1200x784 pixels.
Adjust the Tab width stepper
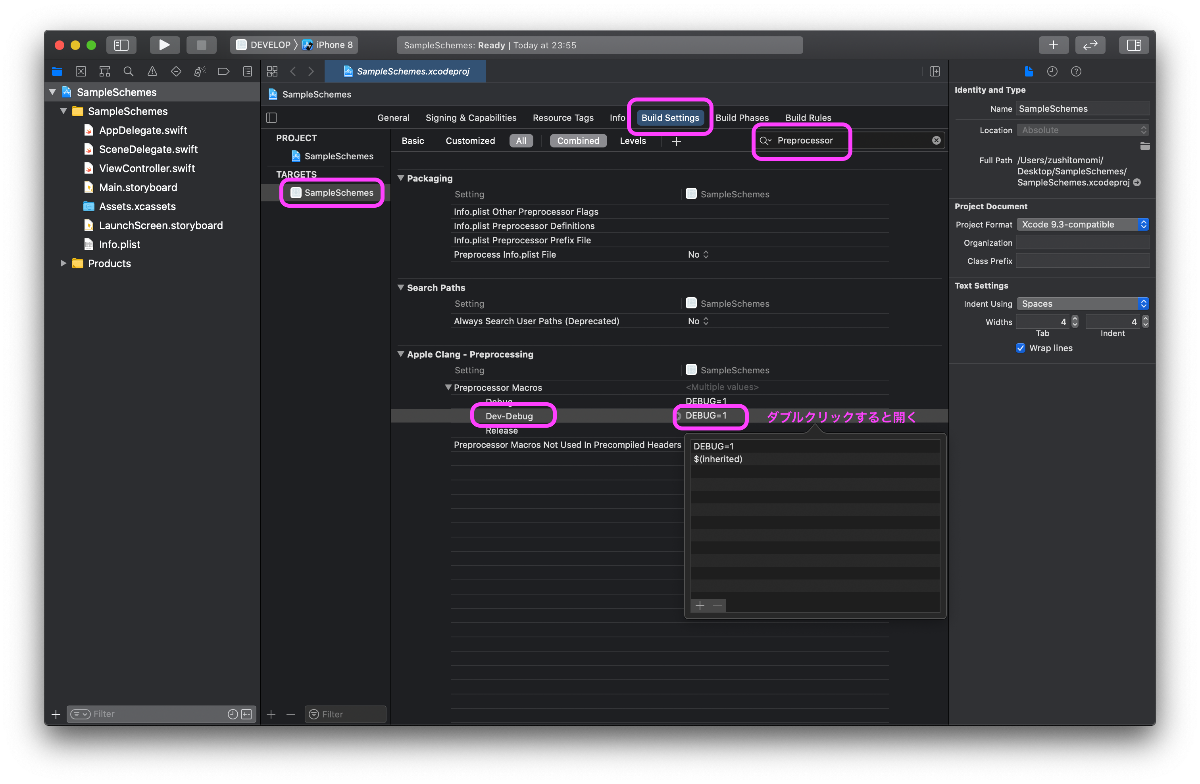click(x=1075, y=322)
